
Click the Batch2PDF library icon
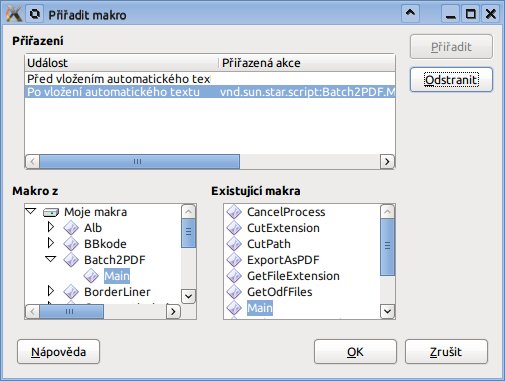point(71,260)
